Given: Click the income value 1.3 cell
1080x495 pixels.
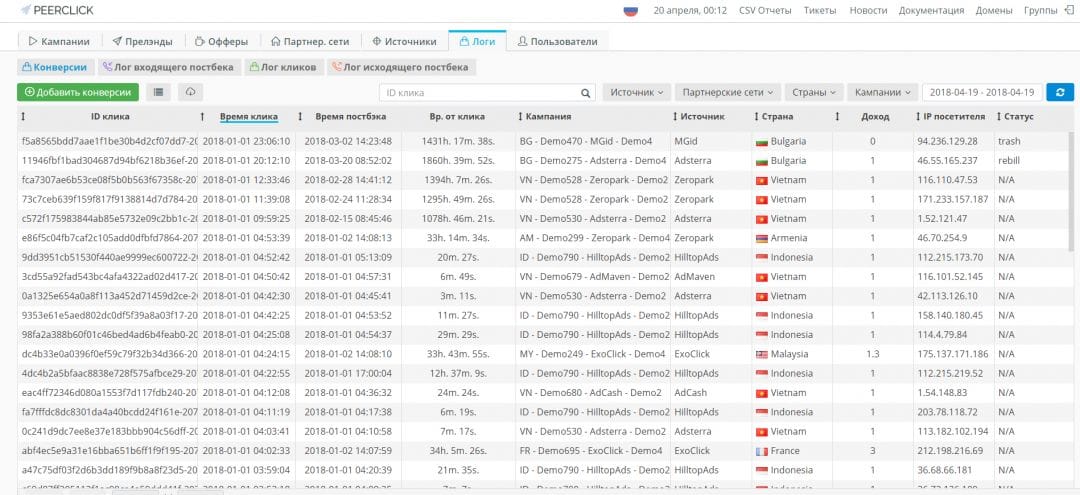Looking at the screenshot, I should (873, 355).
